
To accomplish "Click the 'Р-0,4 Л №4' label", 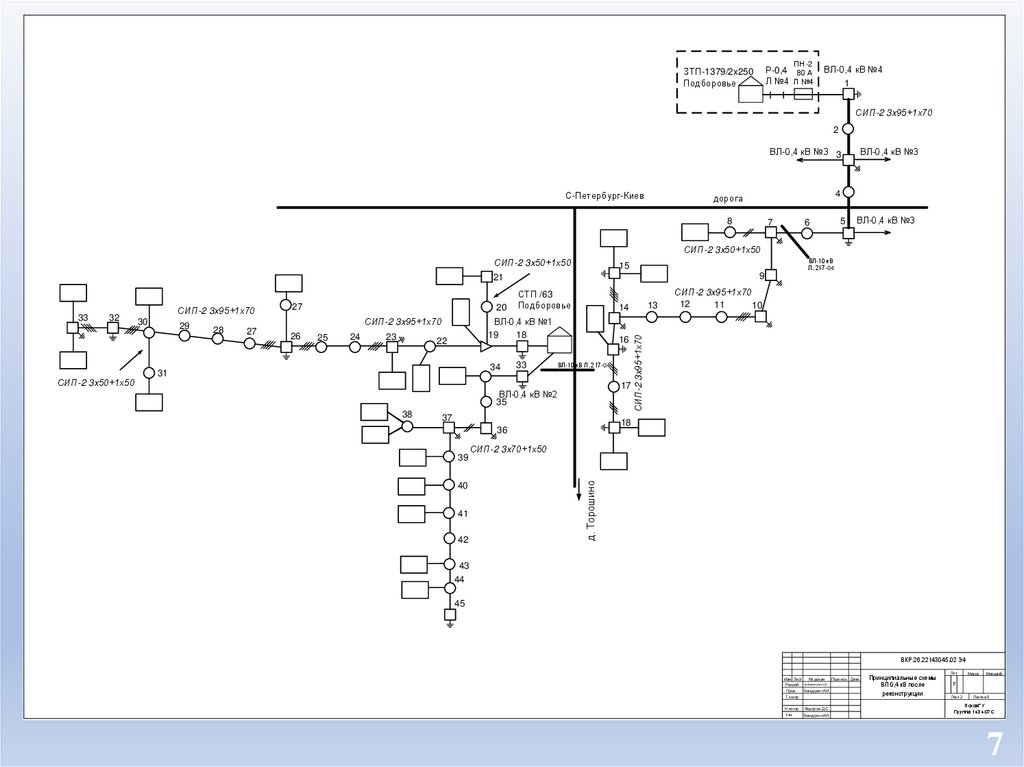I will [x=777, y=76].
